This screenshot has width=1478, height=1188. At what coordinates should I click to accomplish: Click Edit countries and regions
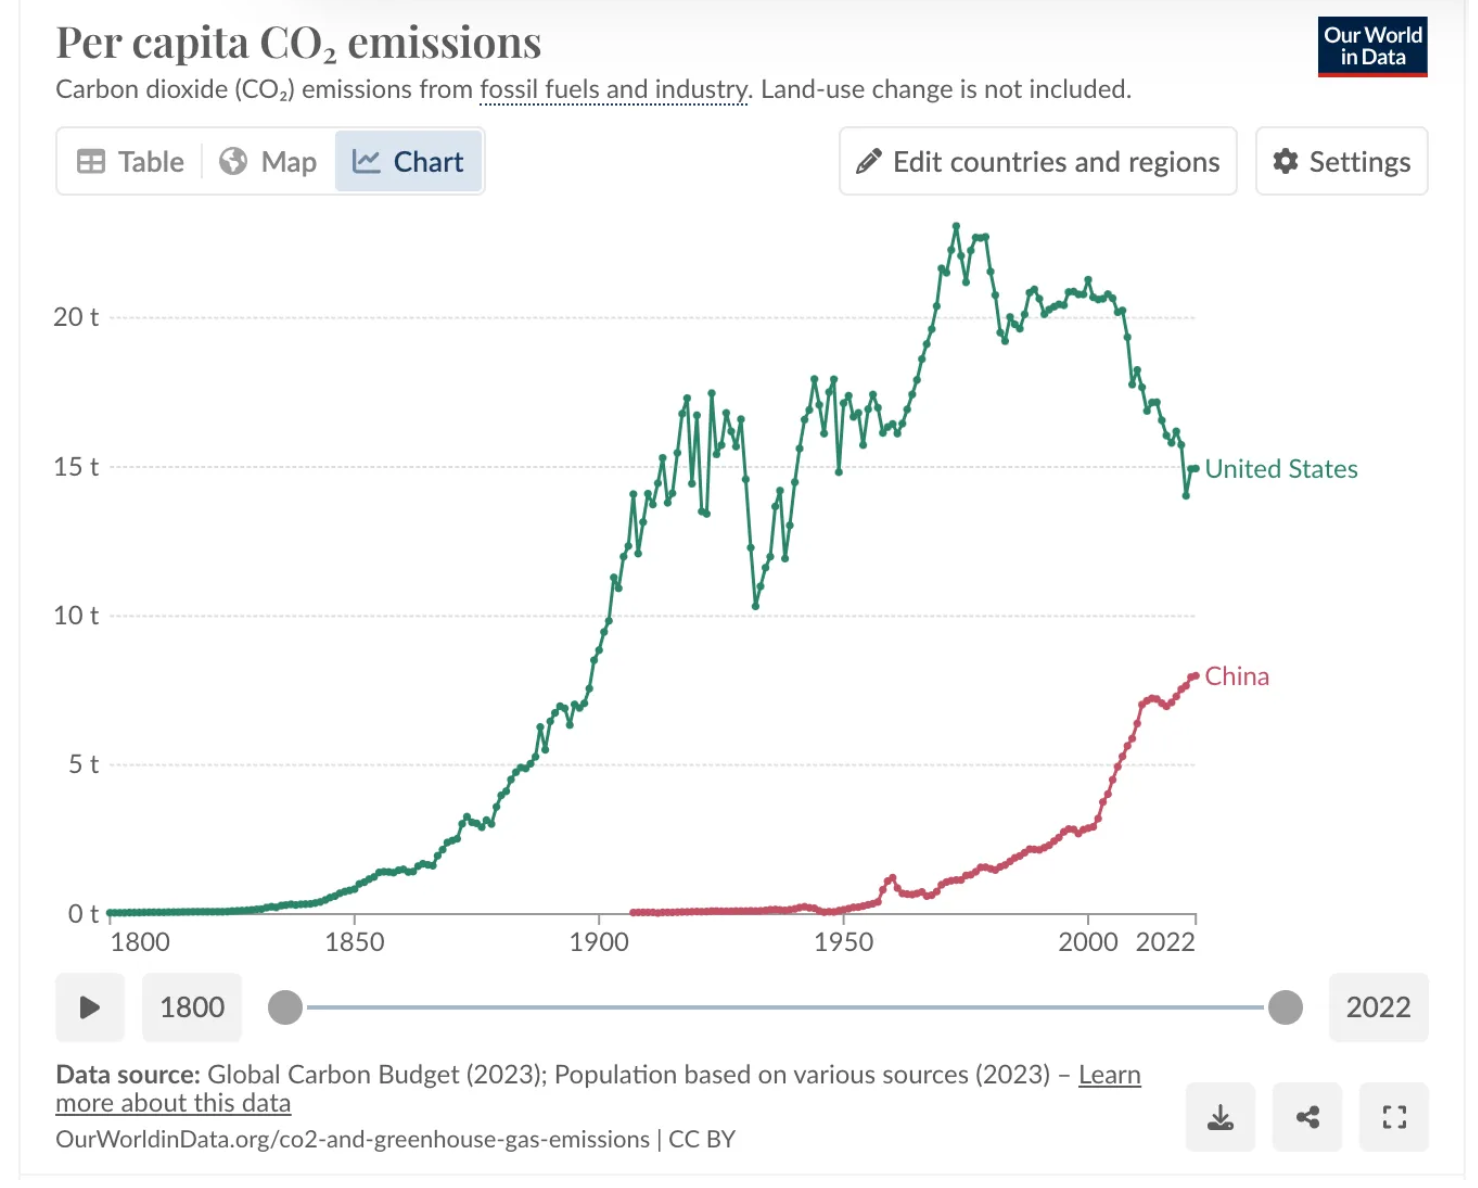[x=1038, y=162]
